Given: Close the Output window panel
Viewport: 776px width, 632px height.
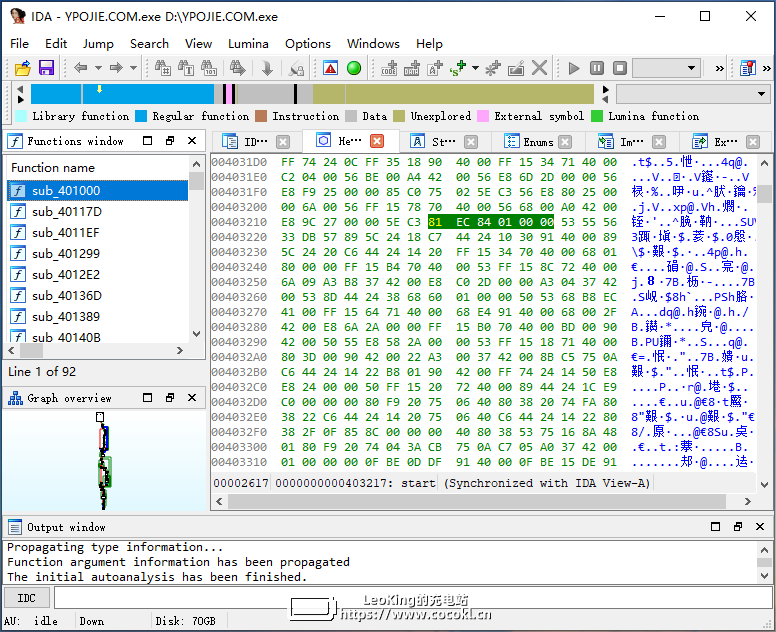Looking at the screenshot, I should (x=760, y=527).
